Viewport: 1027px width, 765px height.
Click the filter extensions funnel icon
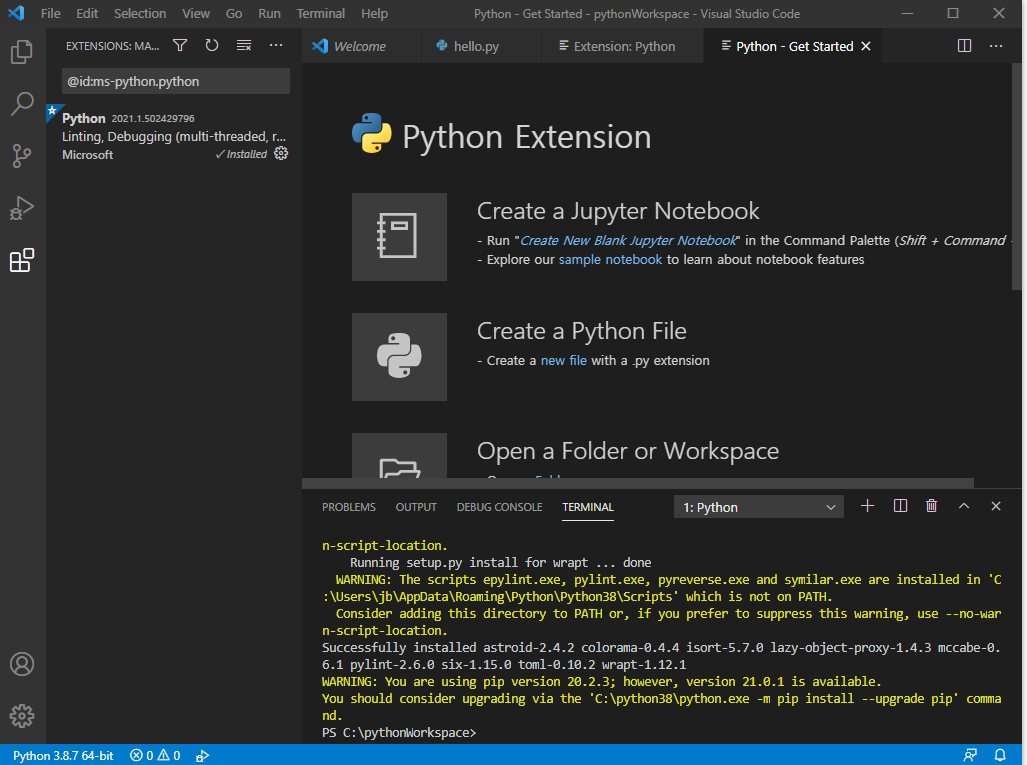click(x=180, y=45)
